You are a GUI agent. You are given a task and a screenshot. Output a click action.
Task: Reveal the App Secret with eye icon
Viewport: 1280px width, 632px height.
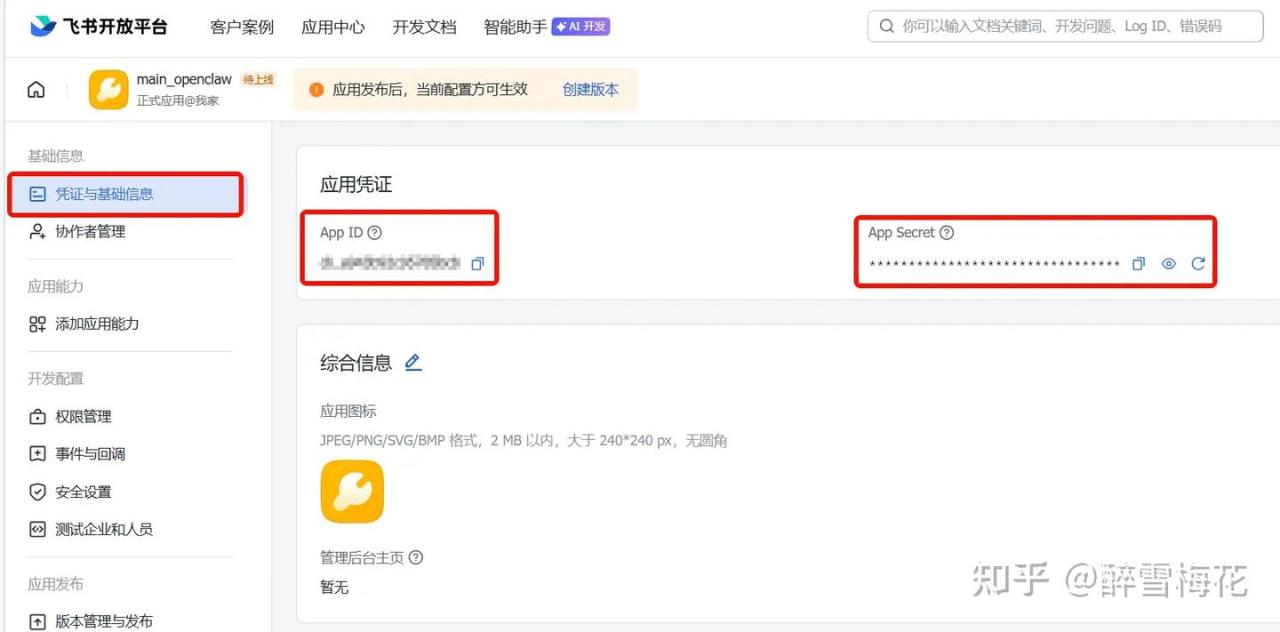pos(1168,264)
